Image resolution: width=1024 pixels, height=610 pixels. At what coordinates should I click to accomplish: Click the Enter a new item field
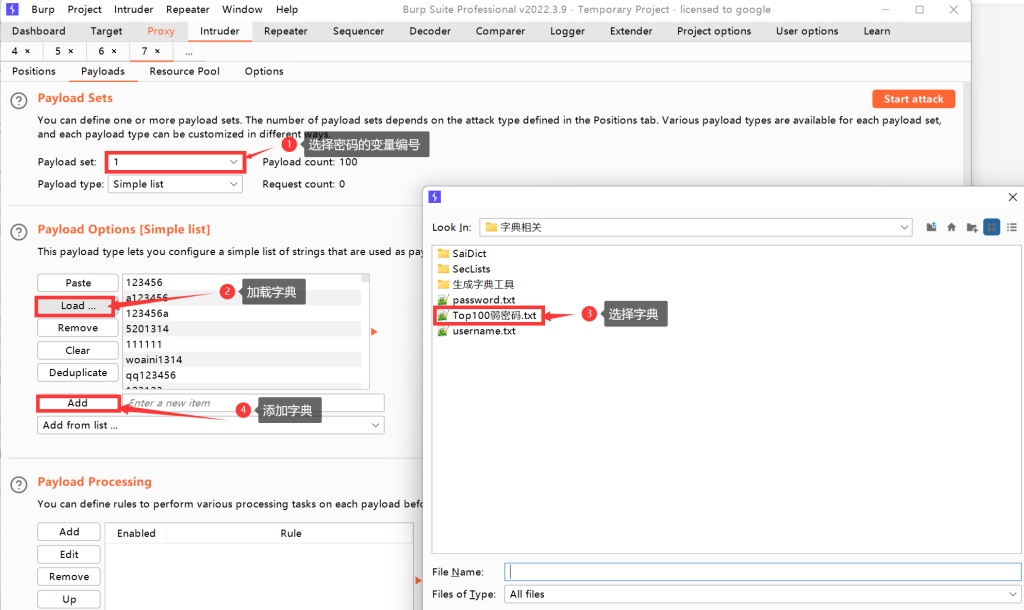coord(253,403)
